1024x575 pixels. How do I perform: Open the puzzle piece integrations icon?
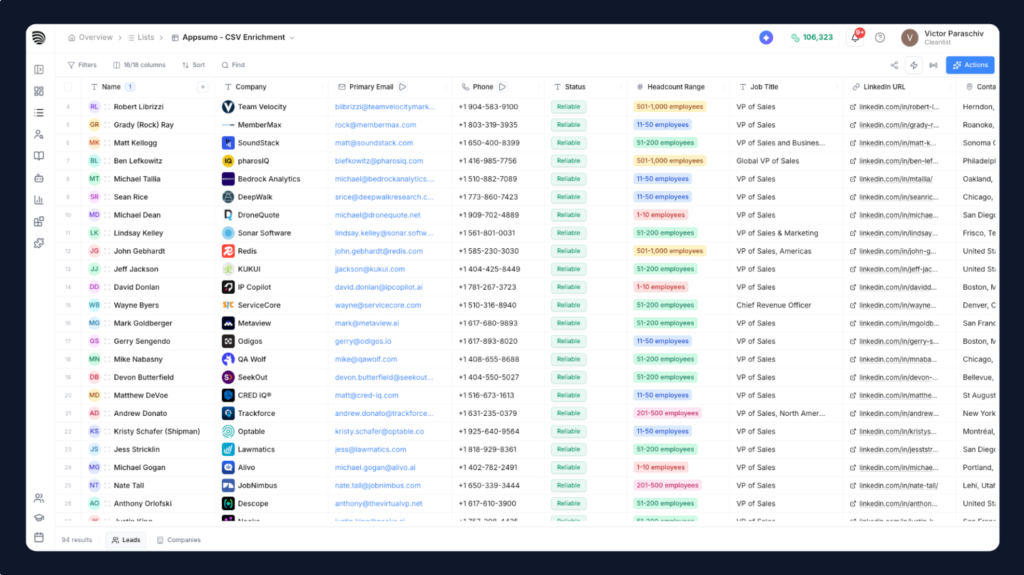click(x=39, y=243)
